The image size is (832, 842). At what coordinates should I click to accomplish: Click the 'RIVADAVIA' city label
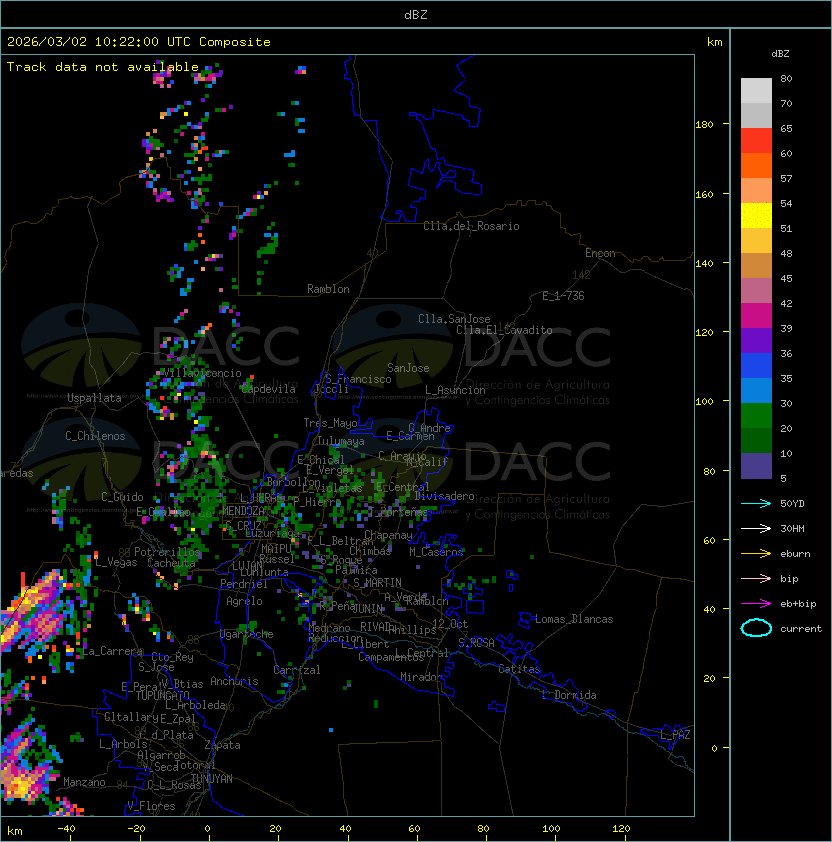[x=378, y=627]
